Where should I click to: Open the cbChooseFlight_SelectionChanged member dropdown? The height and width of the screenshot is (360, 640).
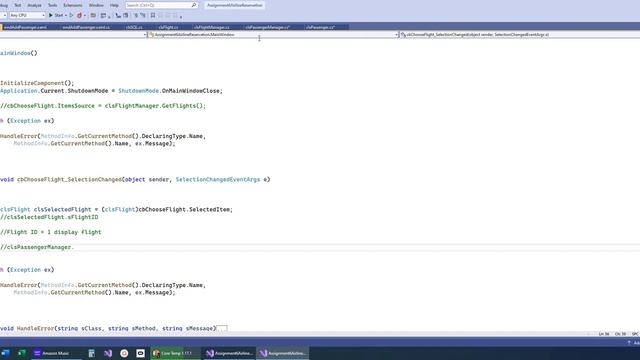[x=519, y=35]
